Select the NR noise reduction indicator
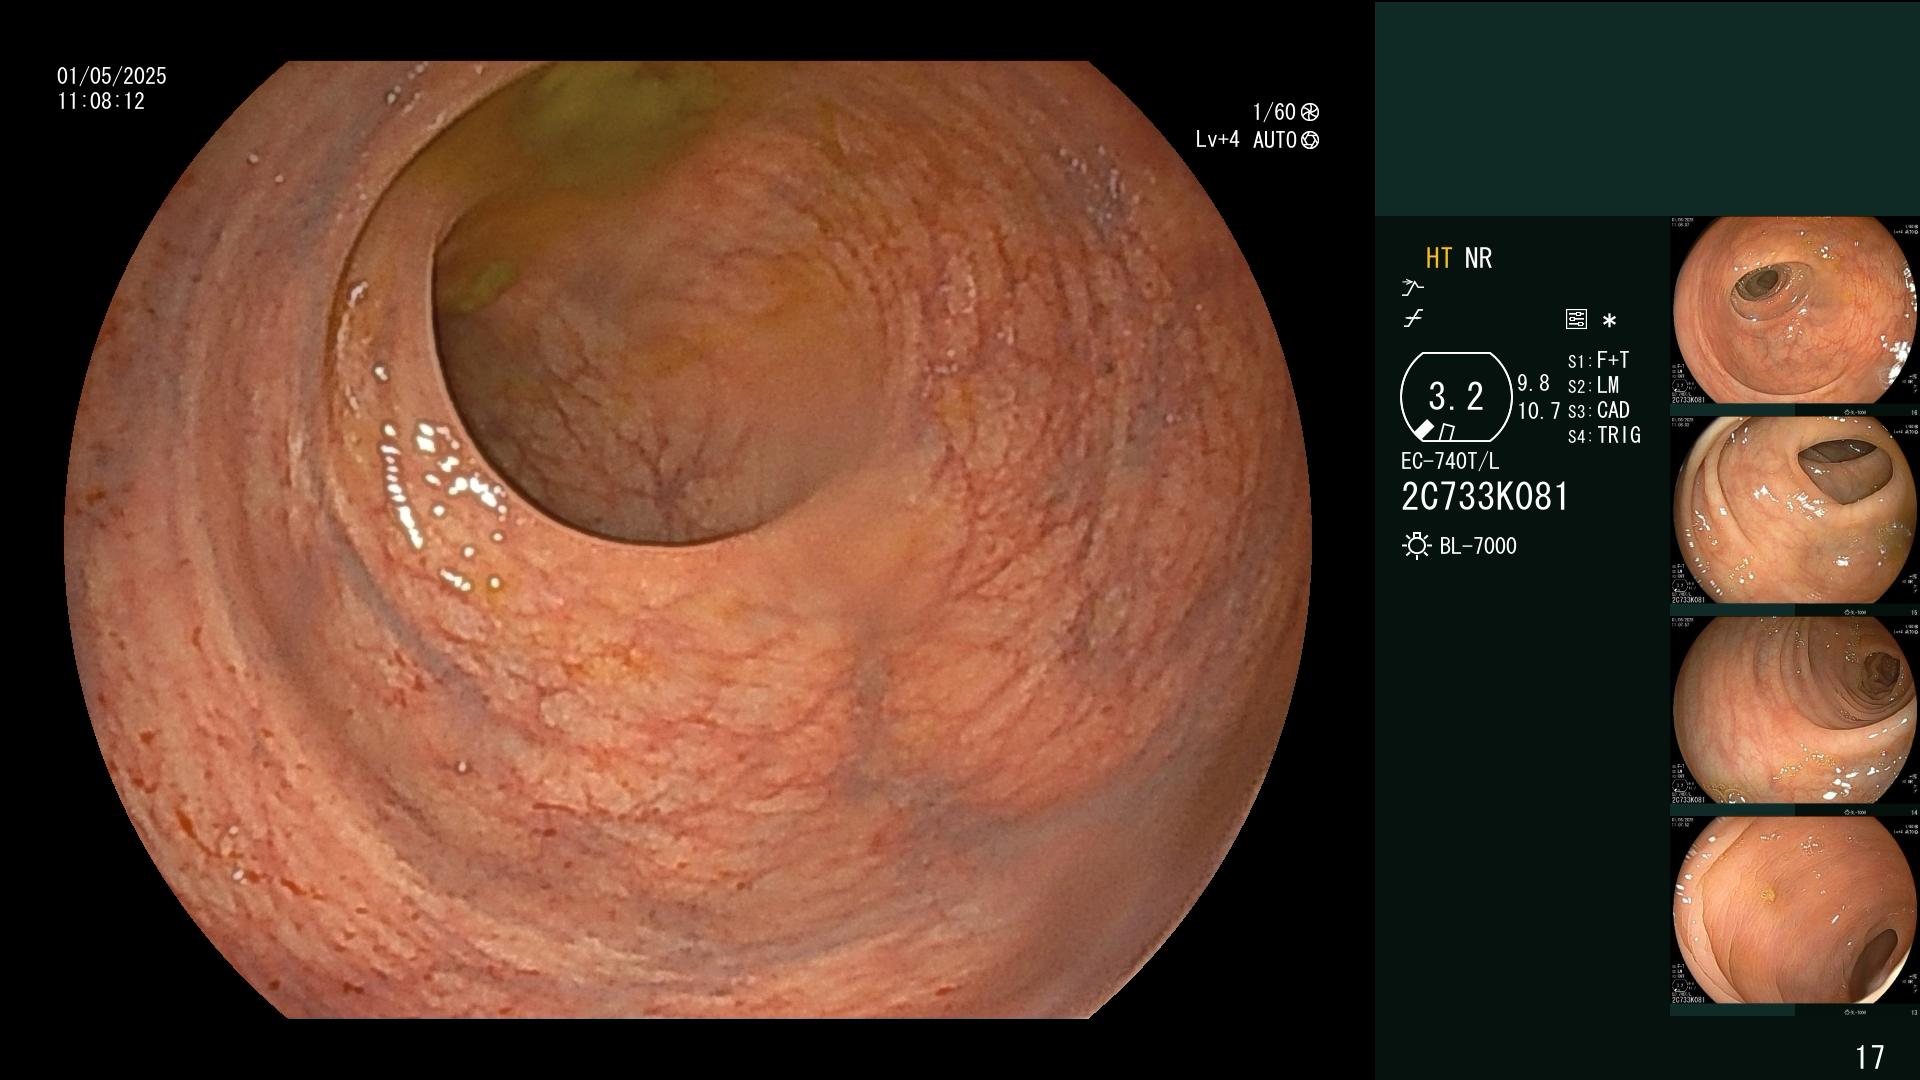Viewport: 1920px width, 1080px height. 1478,258
